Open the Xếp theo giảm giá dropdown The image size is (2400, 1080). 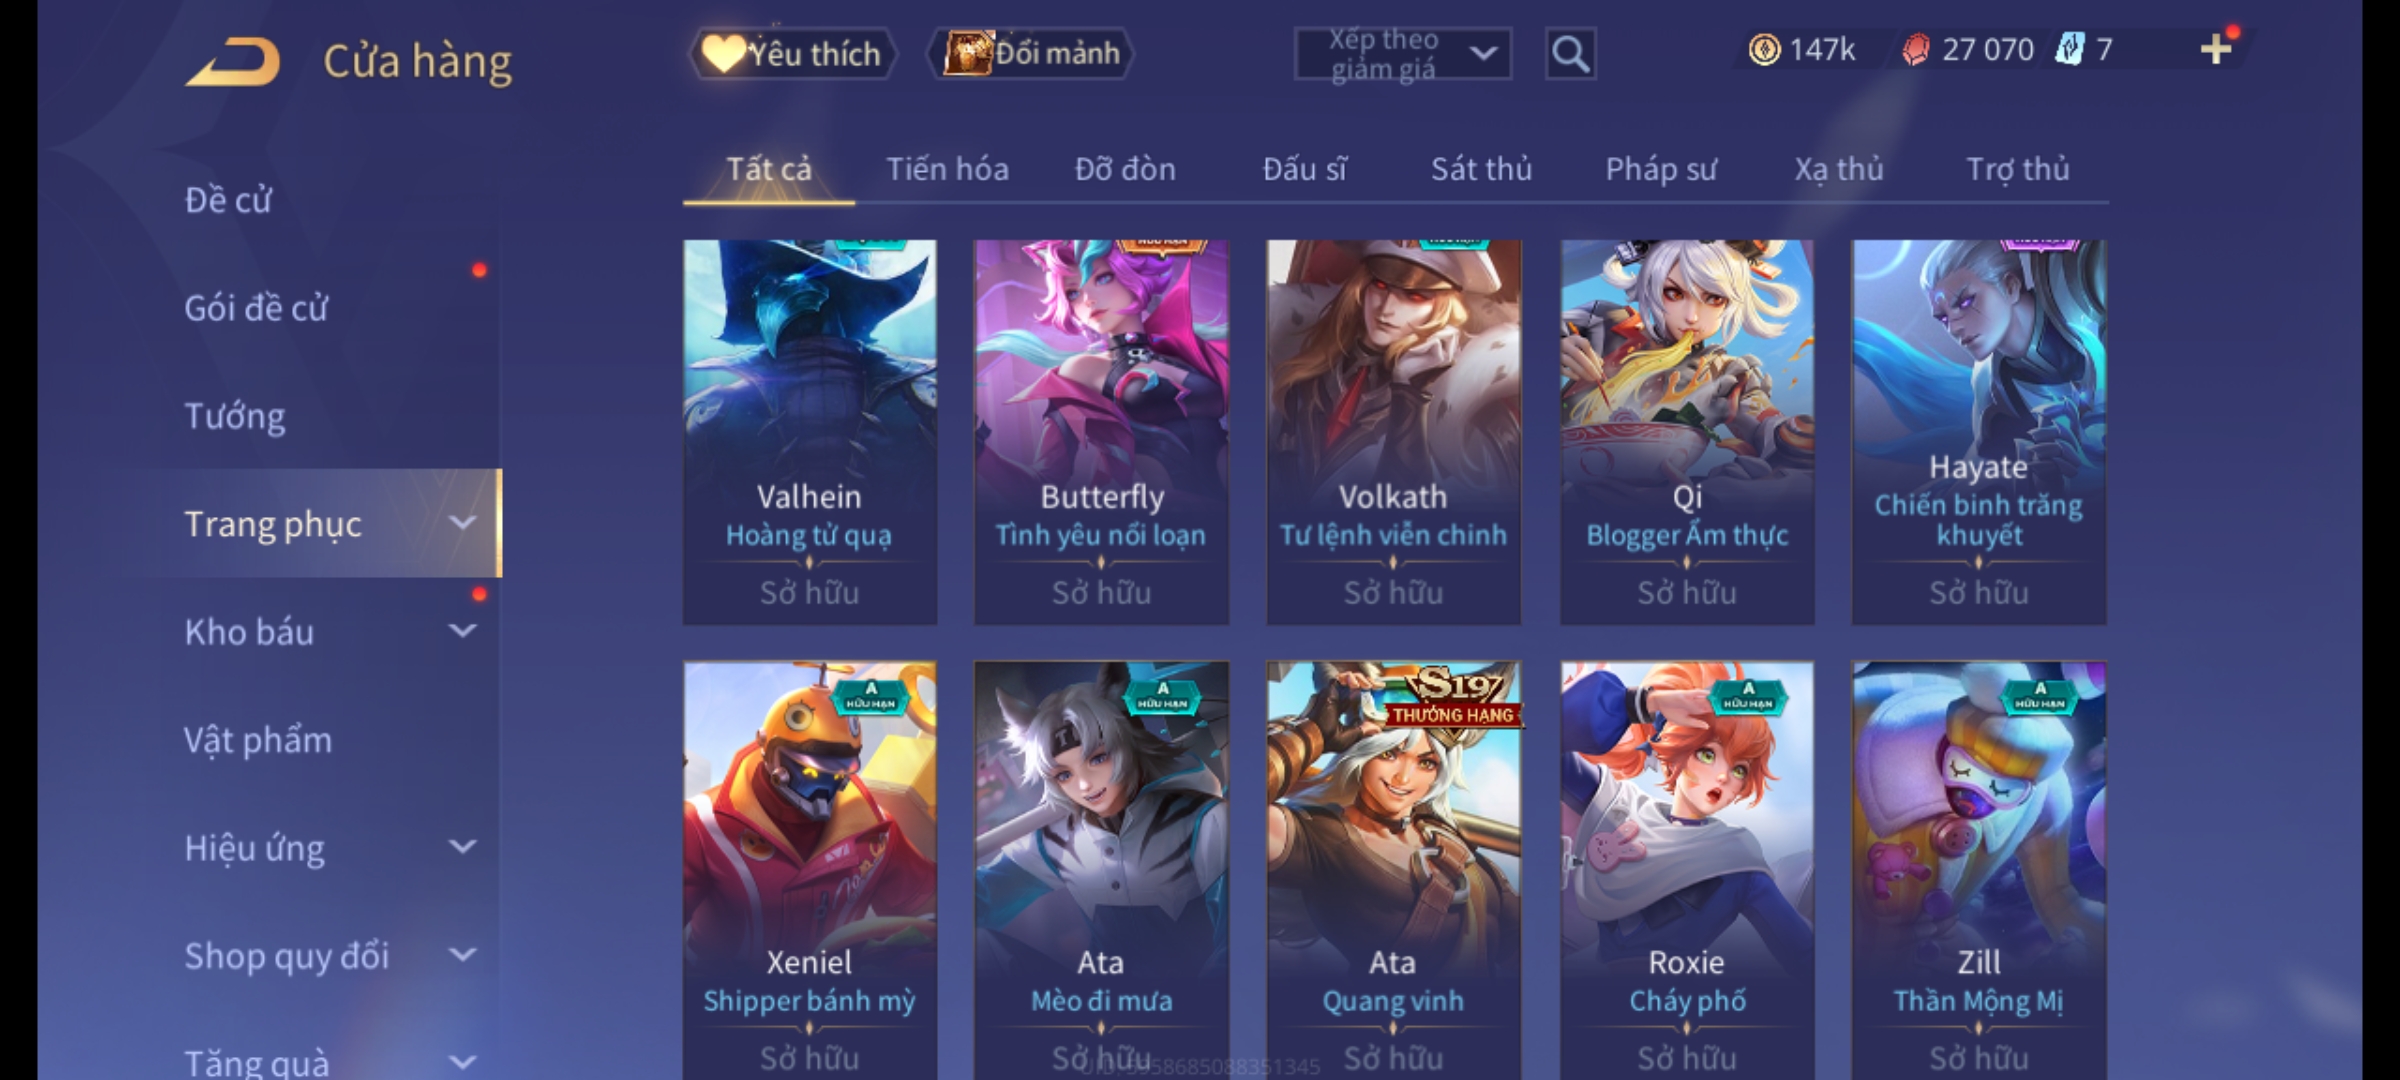pyautogui.click(x=1402, y=54)
